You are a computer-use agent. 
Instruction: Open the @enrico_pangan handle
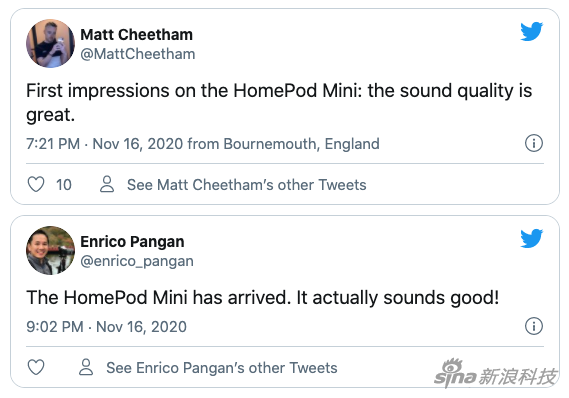[x=137, y=261]
